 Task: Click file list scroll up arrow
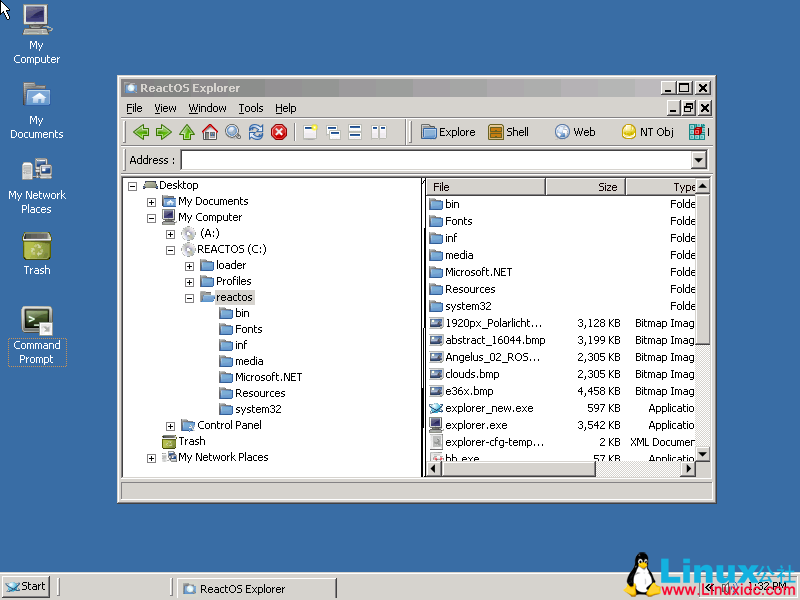click(703, 186)
